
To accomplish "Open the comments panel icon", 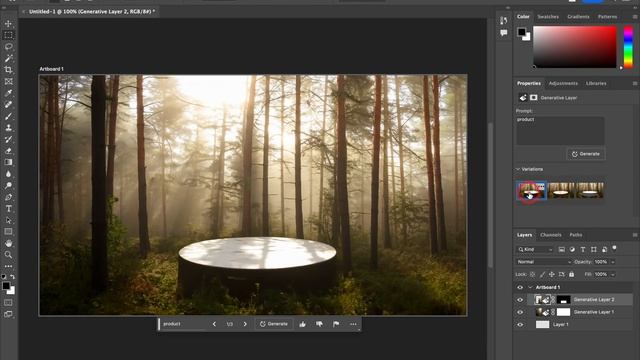I will pyautogui.click(x=504, y=33).
